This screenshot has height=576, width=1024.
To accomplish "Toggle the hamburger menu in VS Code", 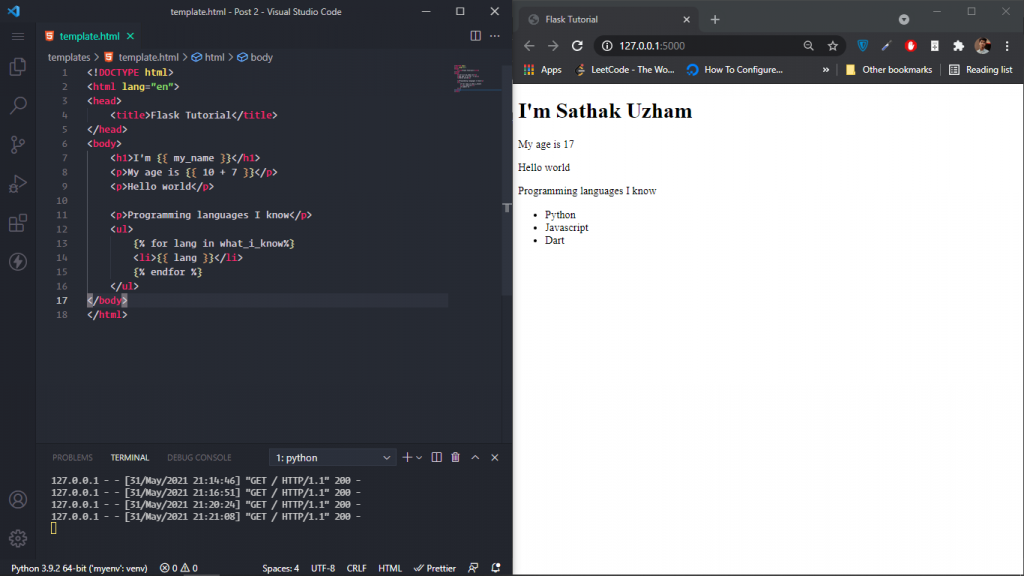I will [x=18, y=36].
